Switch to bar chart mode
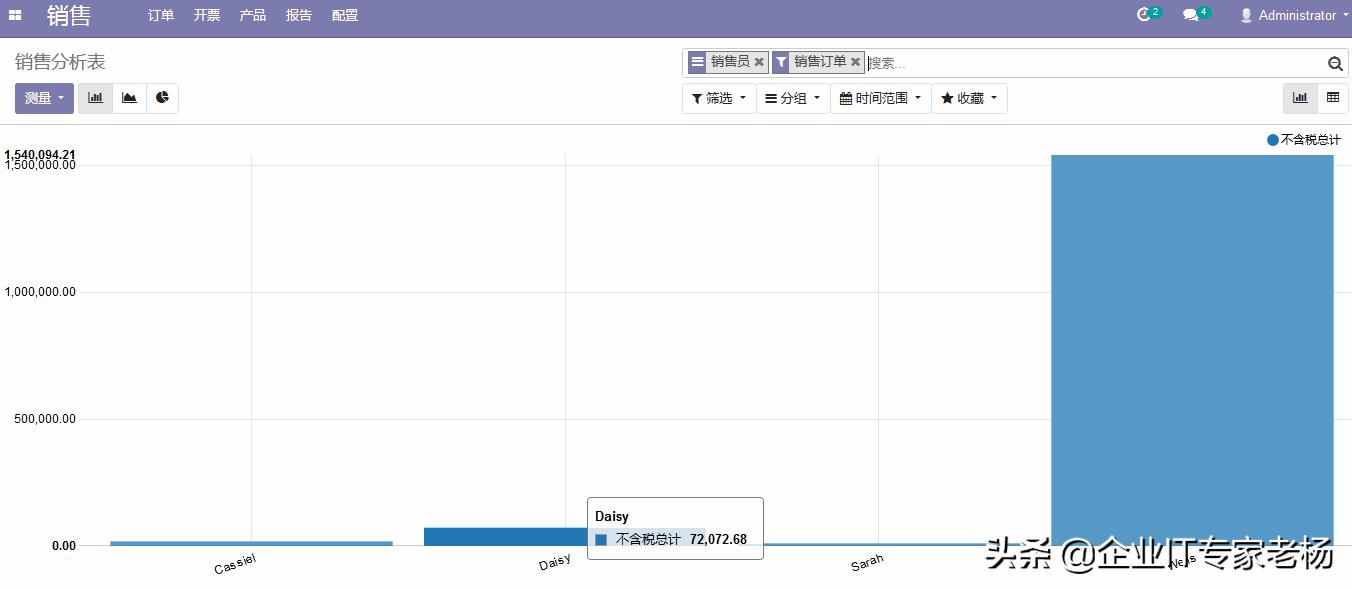The height and width of the screenshot is (589, 1352). click(95, 98)
